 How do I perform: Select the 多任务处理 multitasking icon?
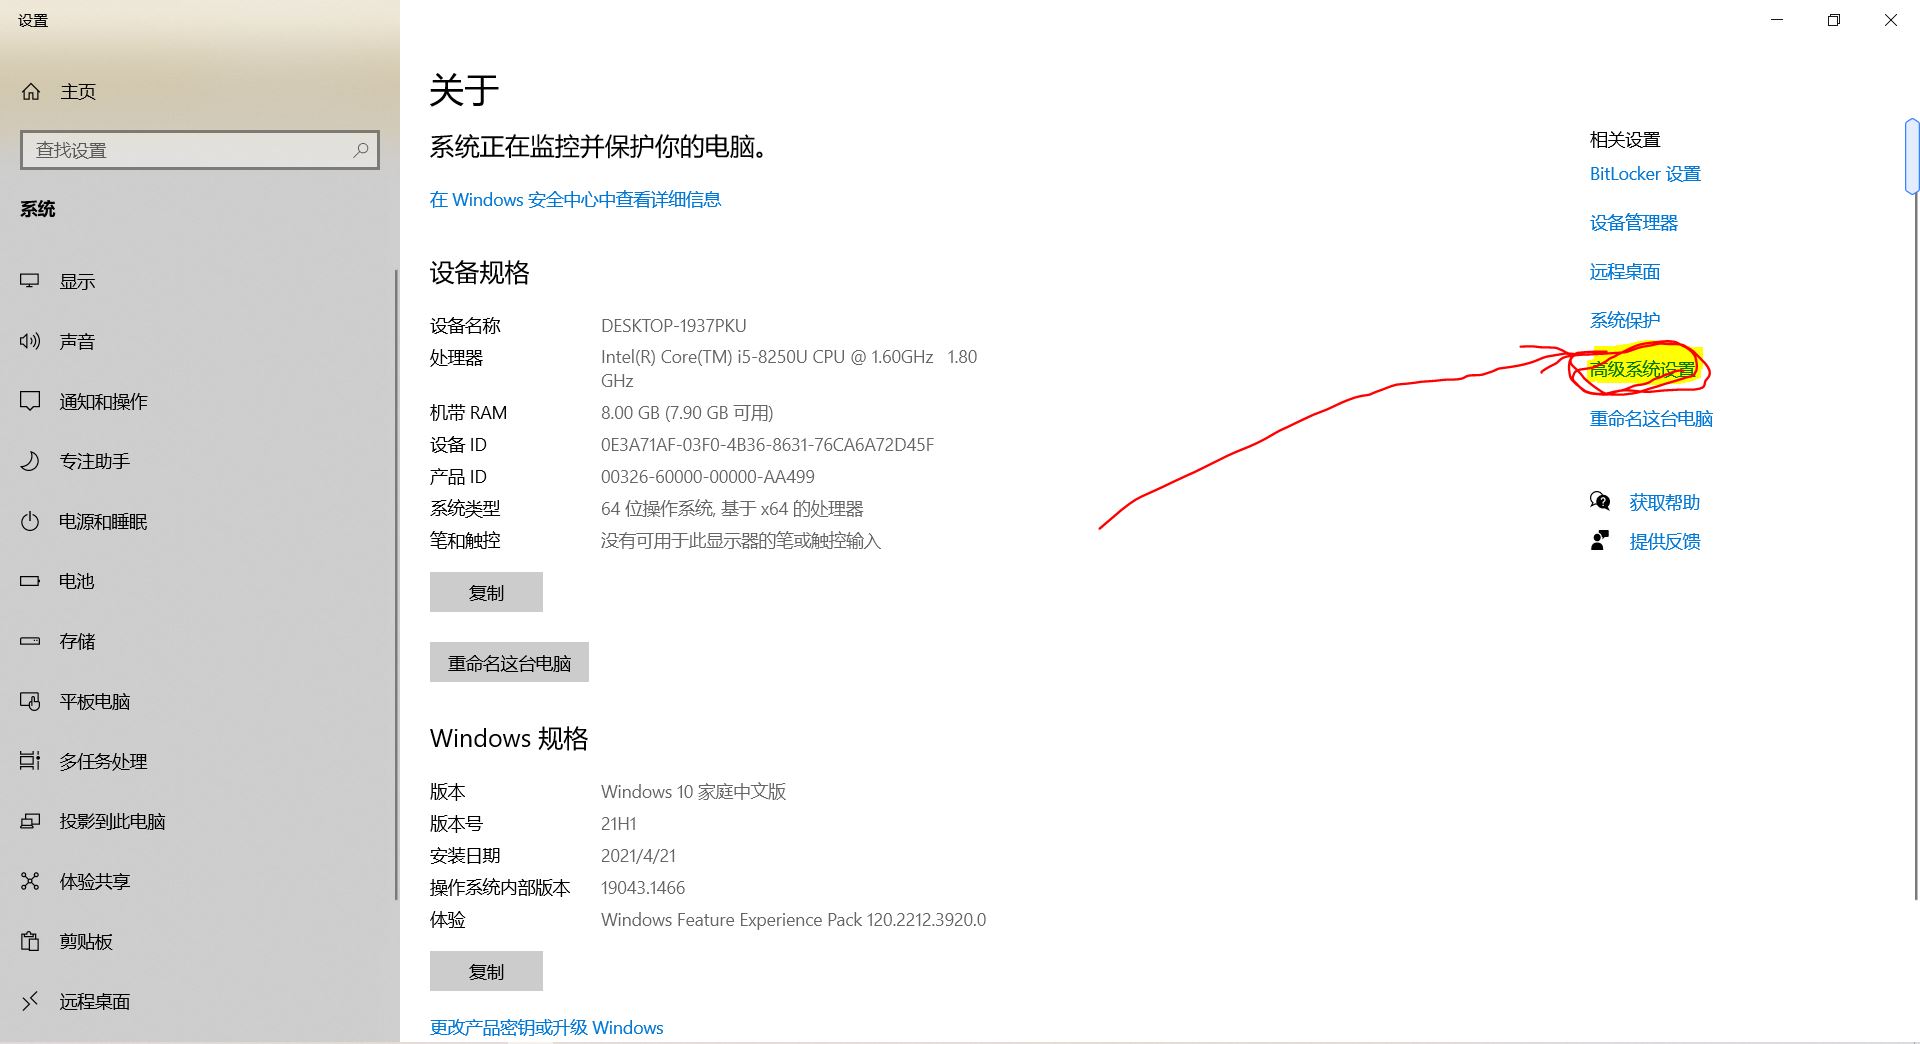(30, 761)
